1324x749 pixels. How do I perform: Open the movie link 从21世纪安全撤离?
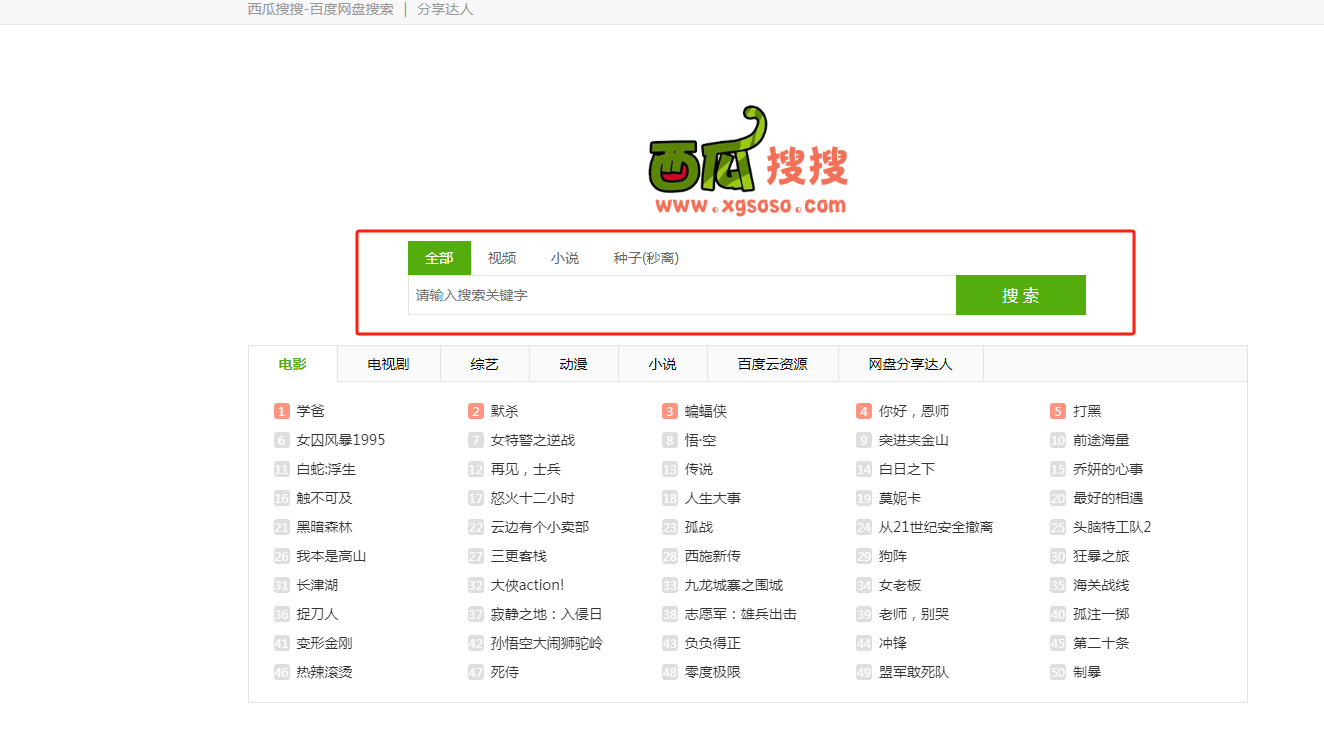pyautogui.click(x=936, y=527)
